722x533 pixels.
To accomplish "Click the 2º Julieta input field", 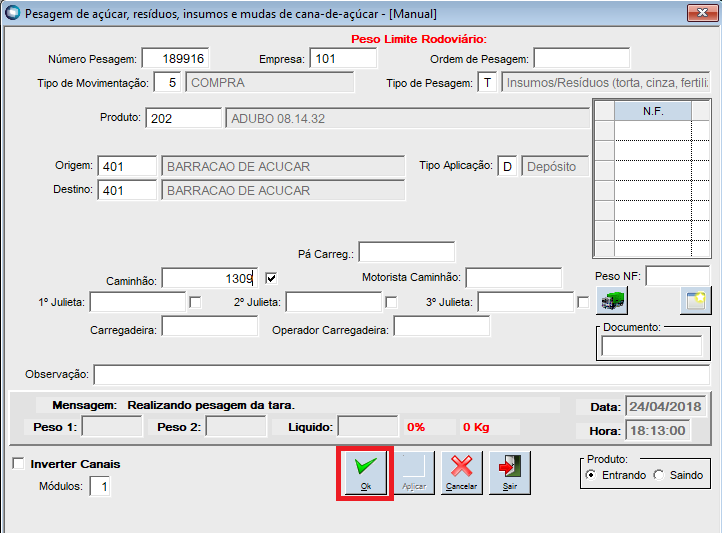I will point(333,302).
